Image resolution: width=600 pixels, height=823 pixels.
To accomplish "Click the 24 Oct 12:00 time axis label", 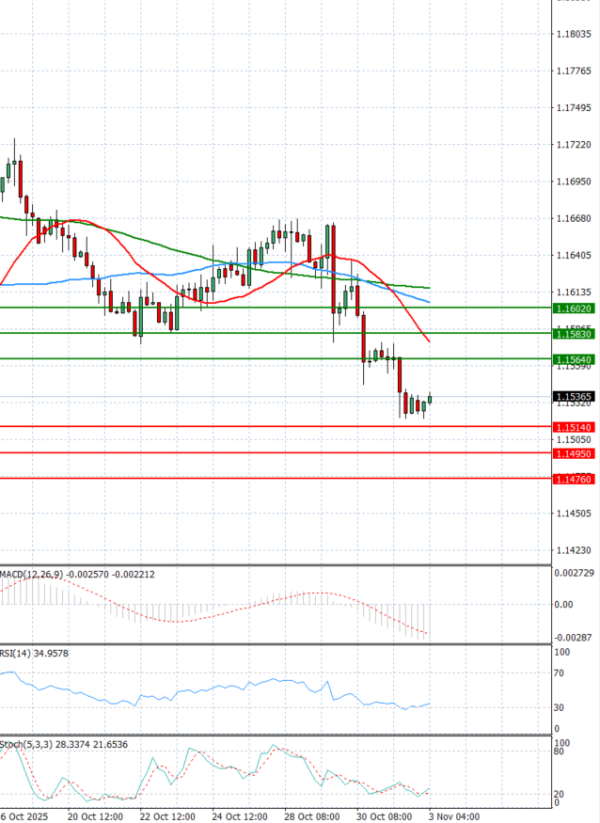I will [241, 815].
